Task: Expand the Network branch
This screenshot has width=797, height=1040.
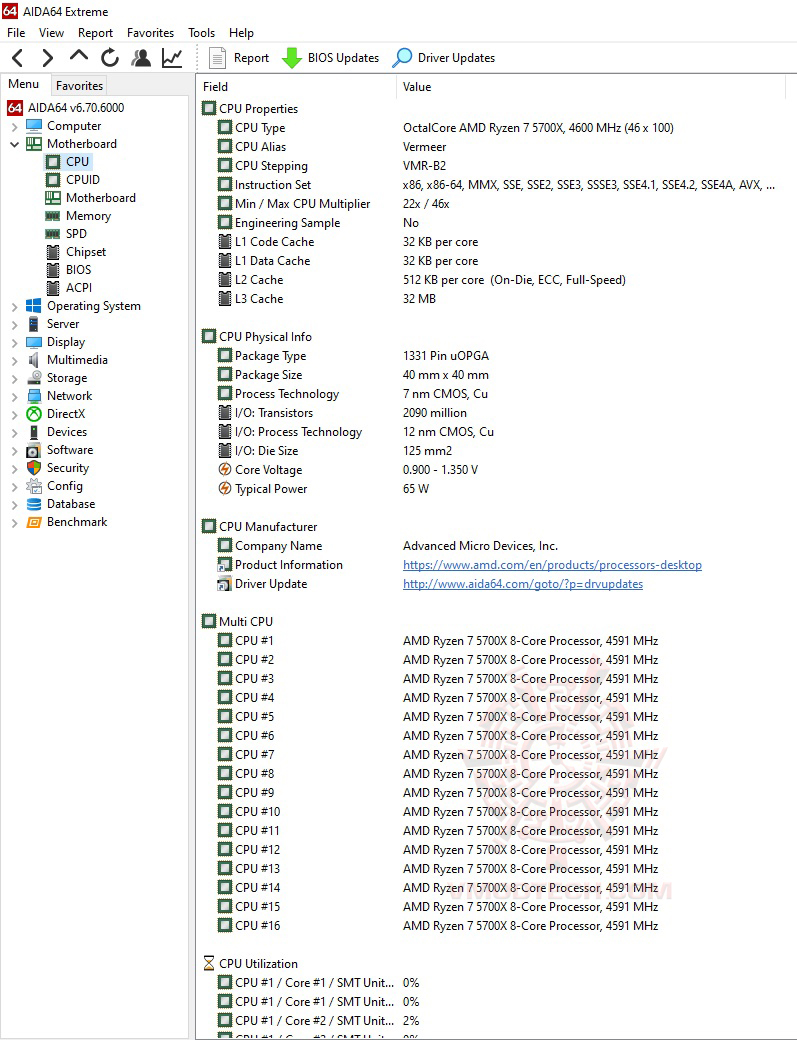Action: coord(15,396)
